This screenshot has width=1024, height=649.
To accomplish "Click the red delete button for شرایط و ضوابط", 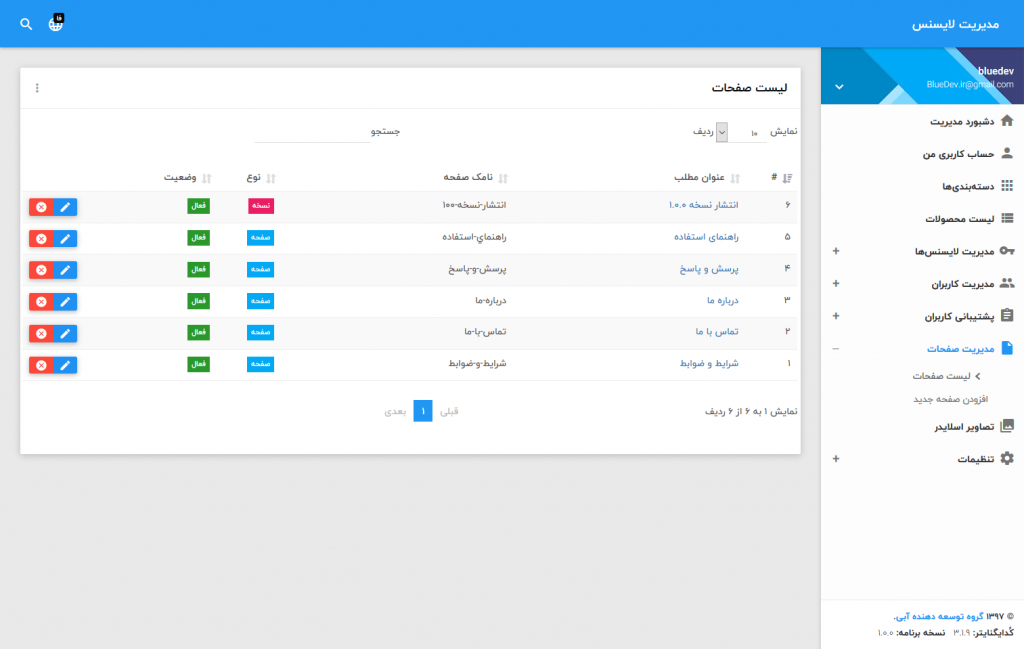I will (x=41, y=365).
